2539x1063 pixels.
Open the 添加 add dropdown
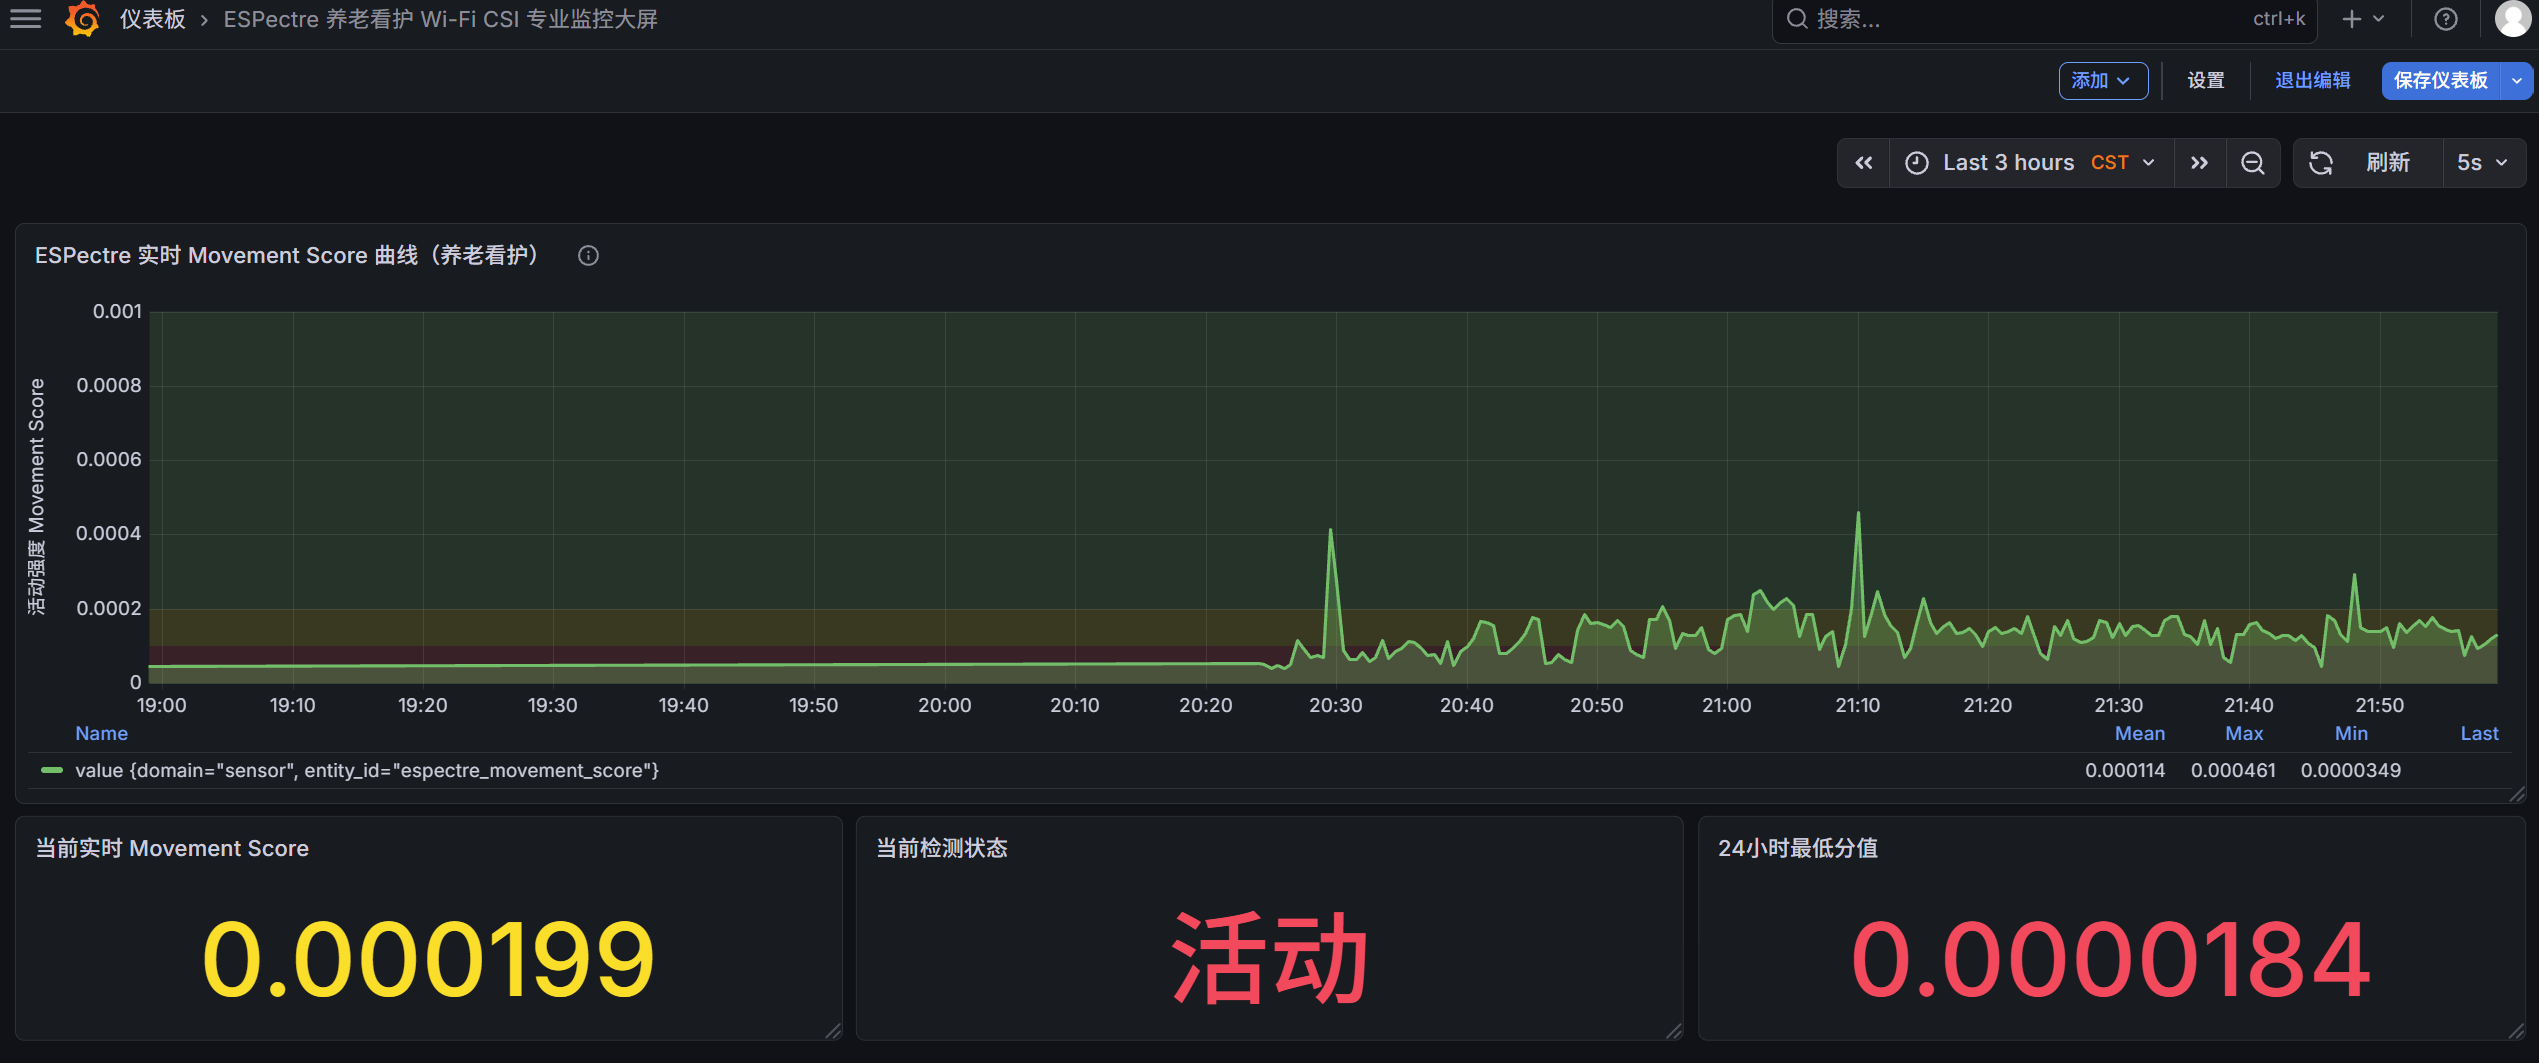2102,81
